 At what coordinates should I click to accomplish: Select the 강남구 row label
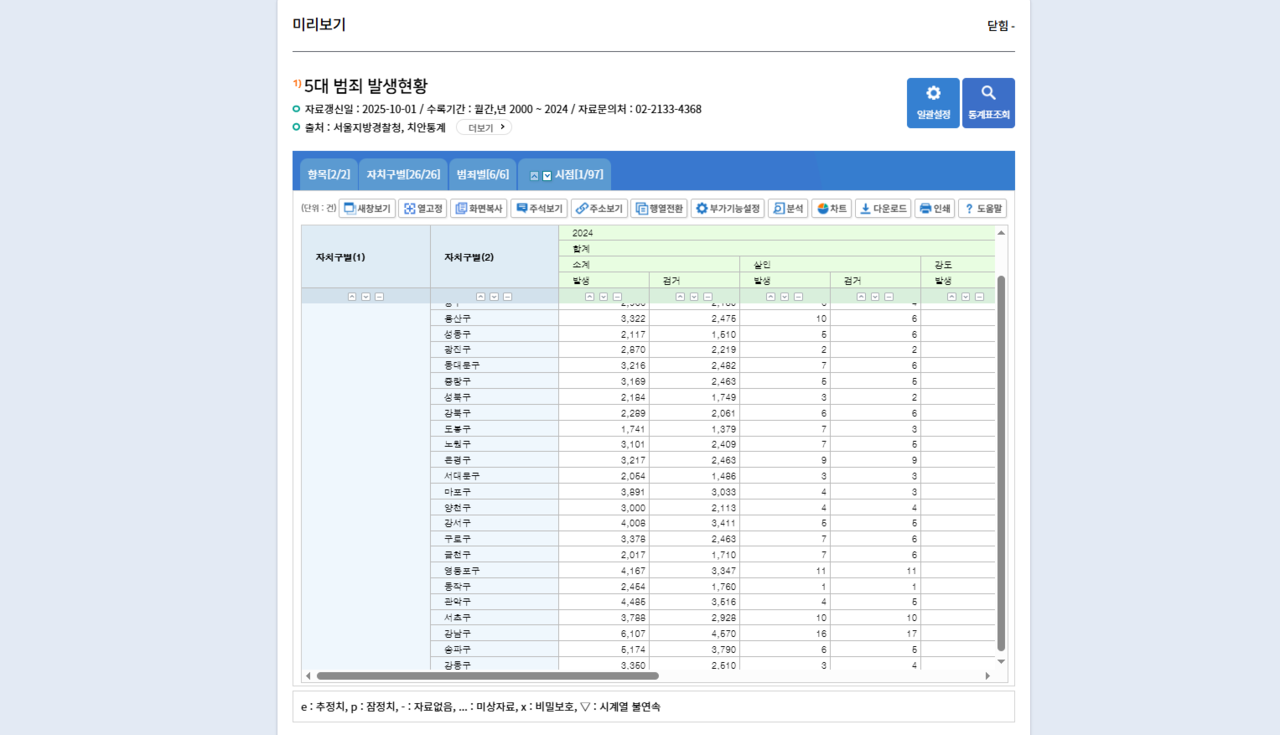(x=494, y=633)
